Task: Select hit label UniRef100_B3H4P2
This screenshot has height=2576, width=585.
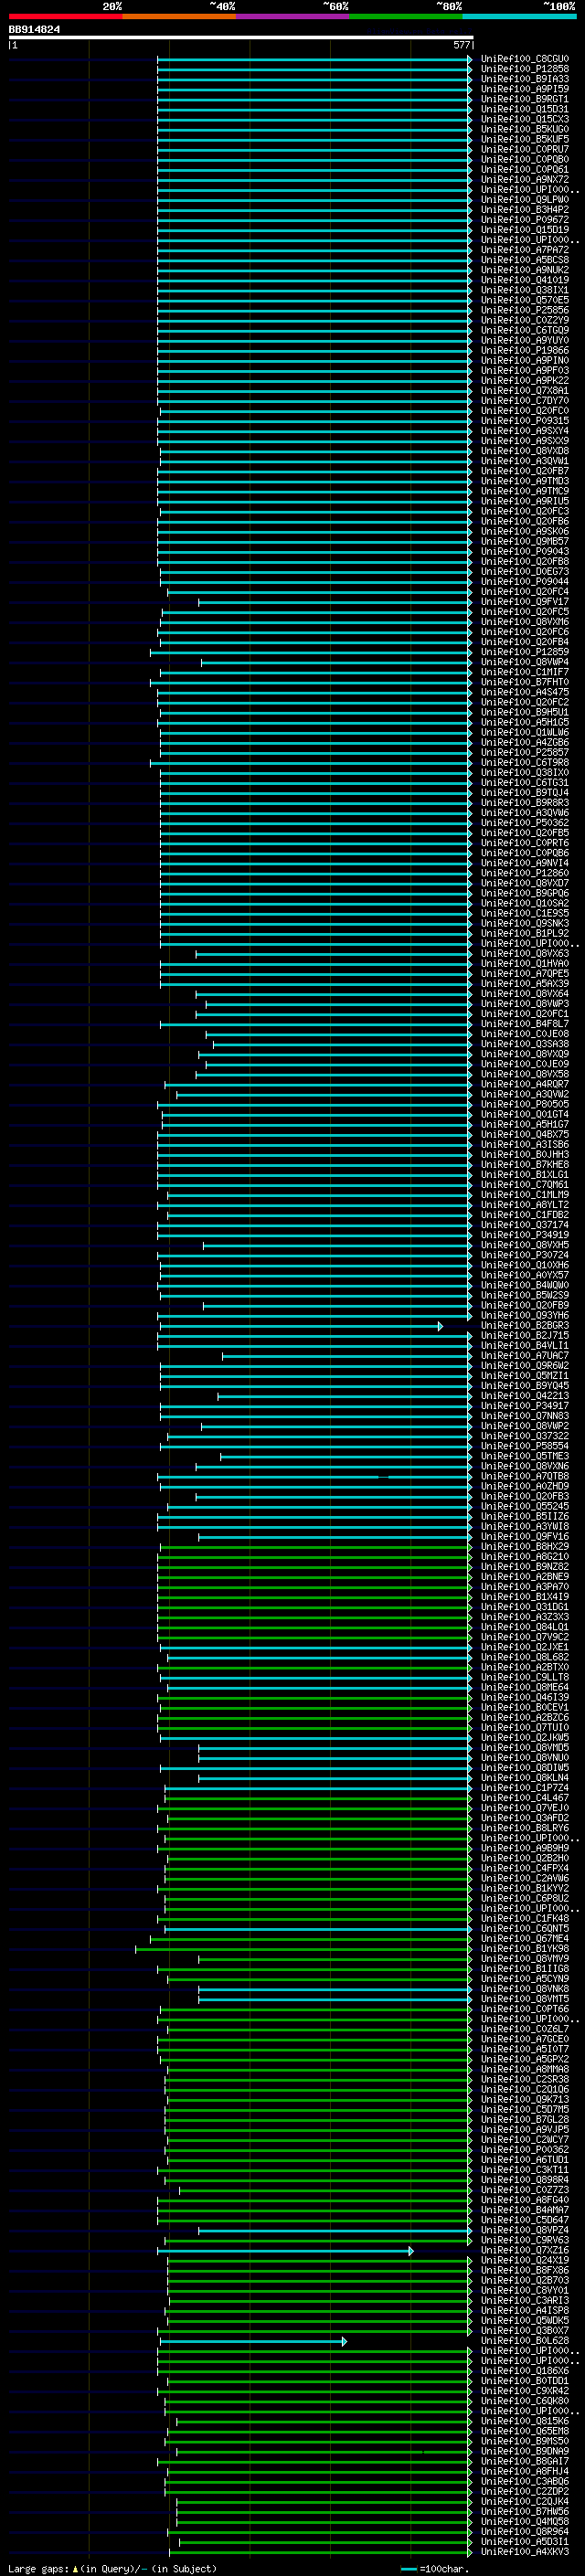Action: [524, 210]
